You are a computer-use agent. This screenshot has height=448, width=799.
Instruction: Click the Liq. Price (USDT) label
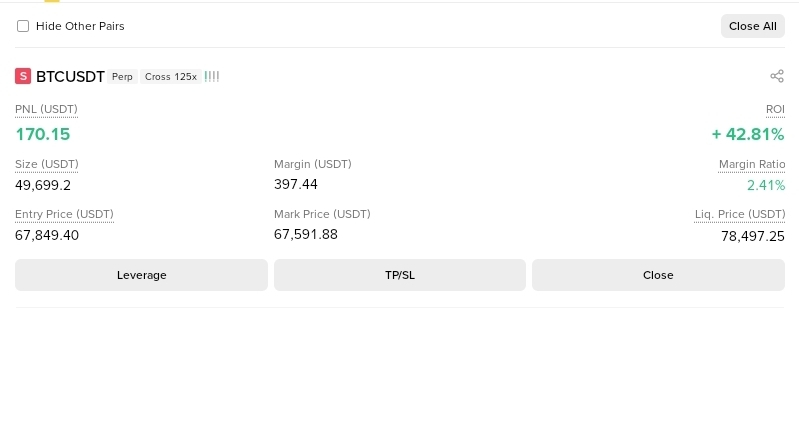click(740, 214)
